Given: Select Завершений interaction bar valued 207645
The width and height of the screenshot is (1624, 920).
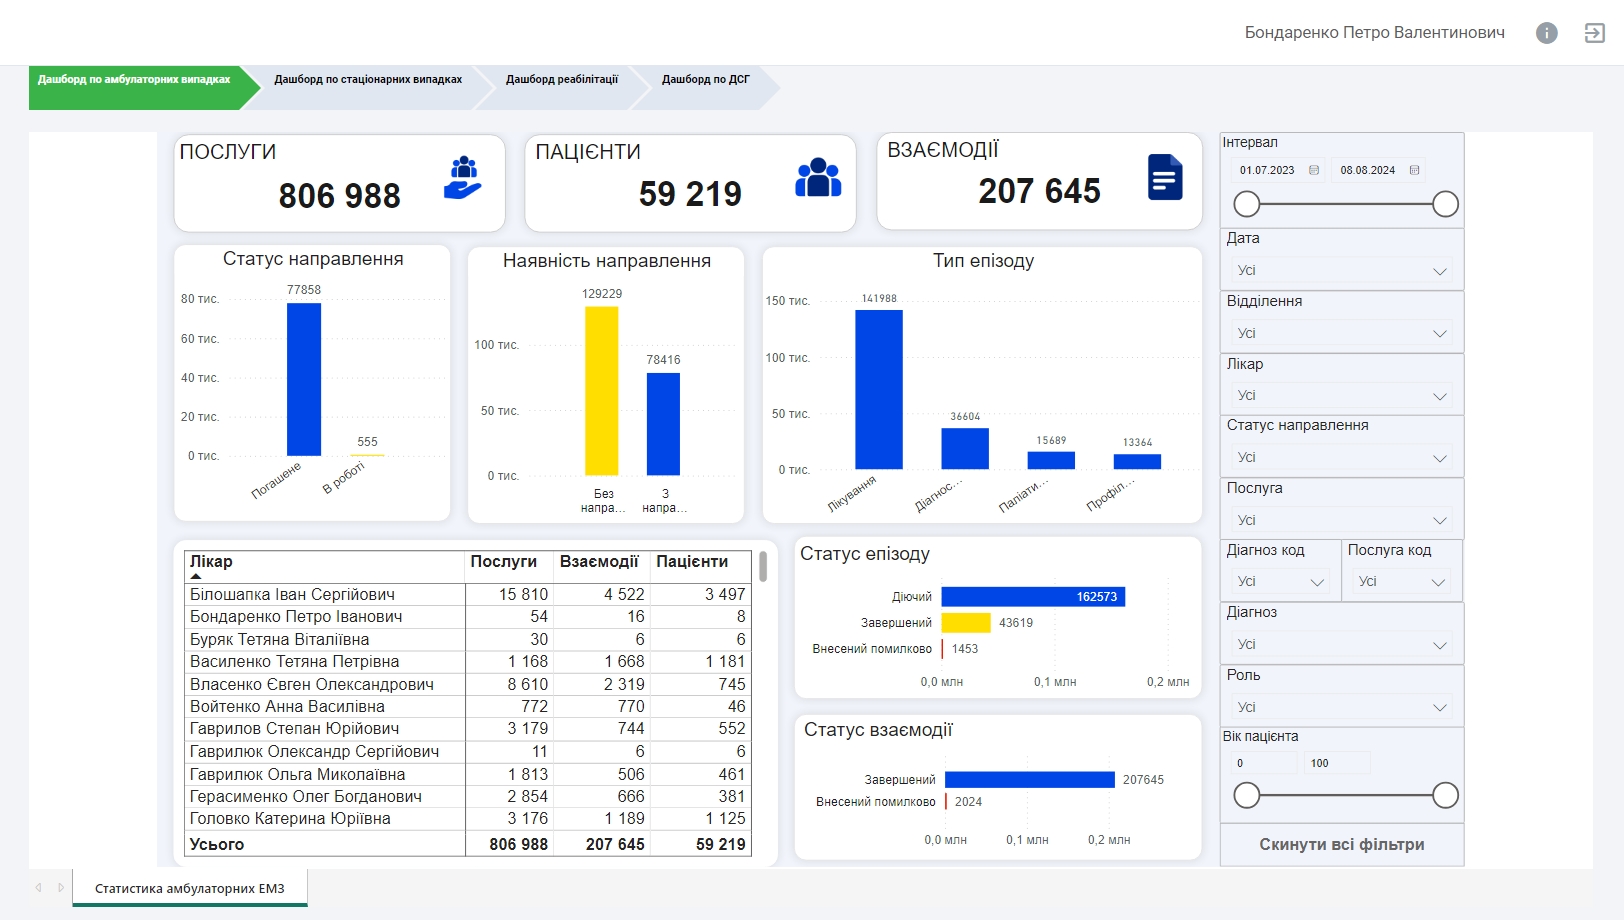Looking at the screenshot, I should click(x=1030, y=780).
